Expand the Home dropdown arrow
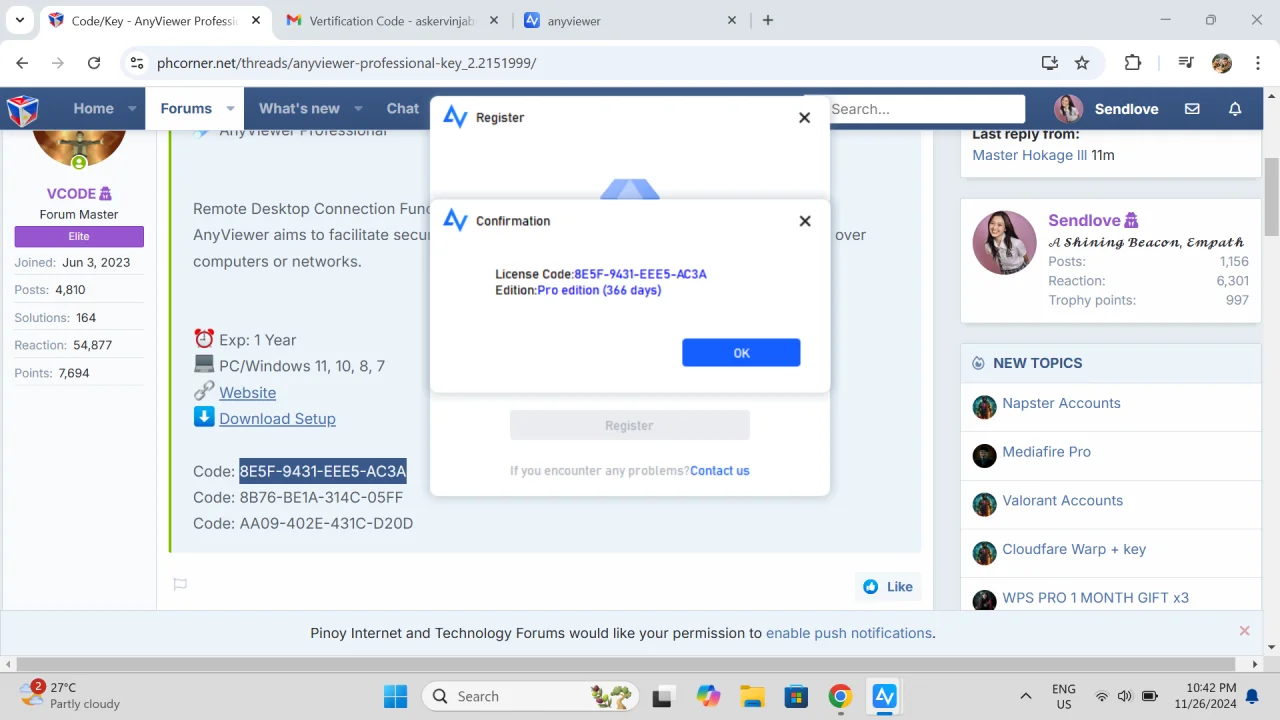Viewport: 1280px width, 720px height. point(131,108)
